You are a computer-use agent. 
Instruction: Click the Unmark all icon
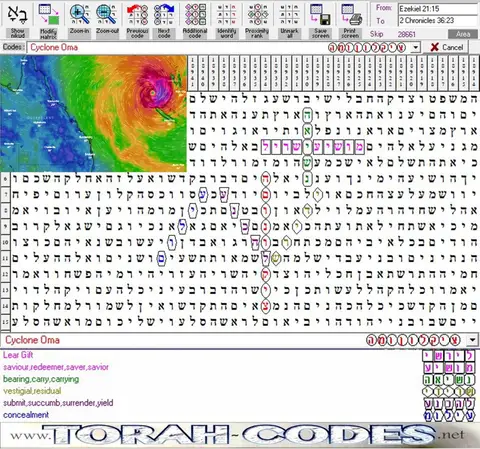pos(289,15)
